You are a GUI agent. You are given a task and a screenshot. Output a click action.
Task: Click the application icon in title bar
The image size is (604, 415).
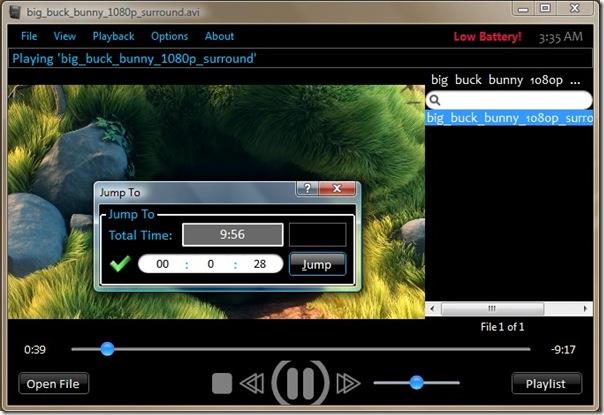click(x=15, y=12)
